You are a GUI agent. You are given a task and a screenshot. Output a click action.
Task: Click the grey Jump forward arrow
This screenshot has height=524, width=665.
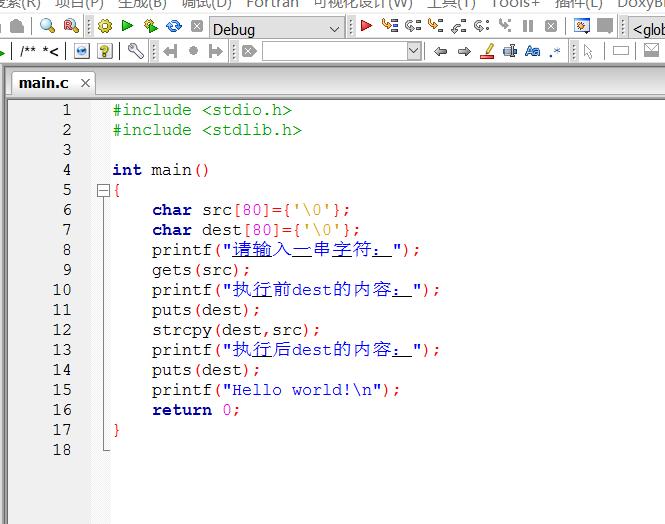coord(216,52)
